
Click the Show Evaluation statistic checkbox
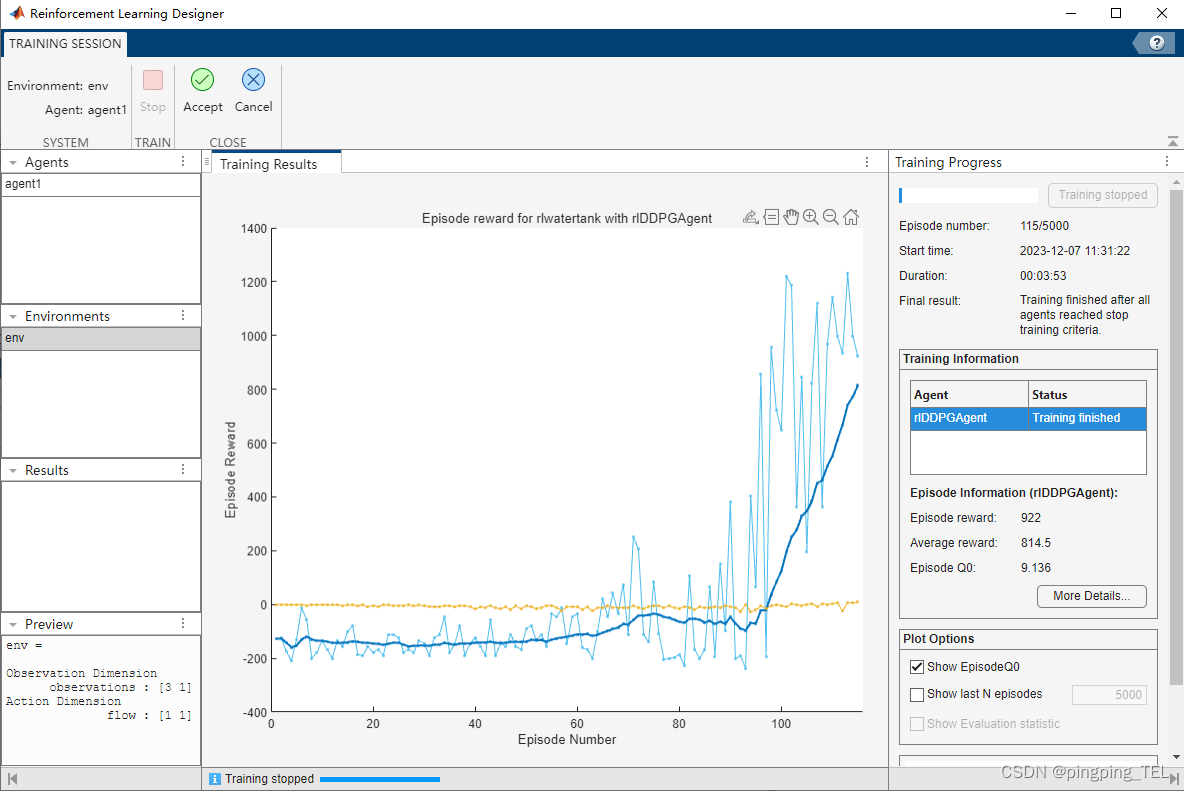coord(917,724)
